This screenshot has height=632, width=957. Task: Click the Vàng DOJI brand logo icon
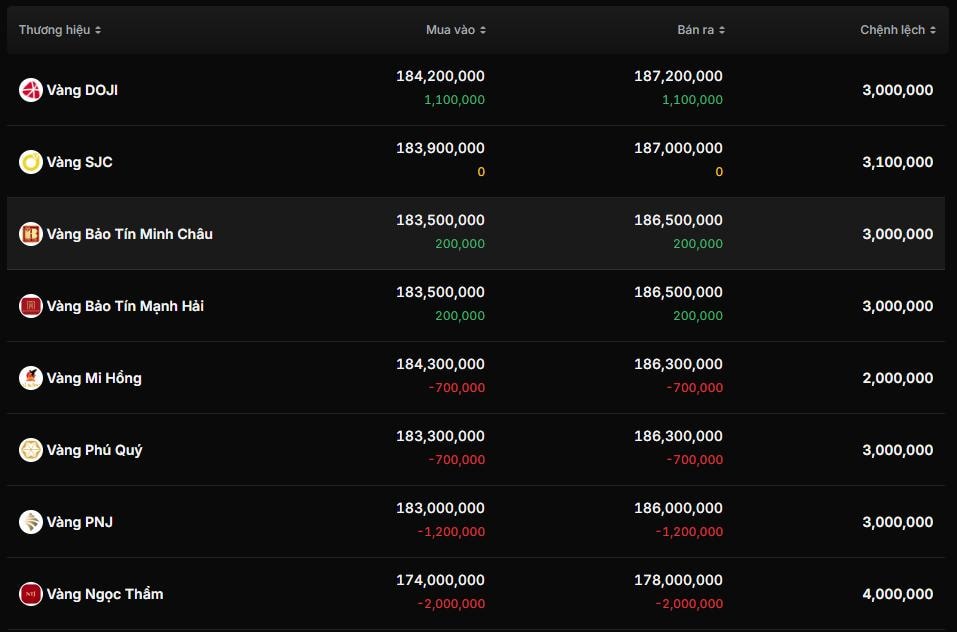(30, 90)
